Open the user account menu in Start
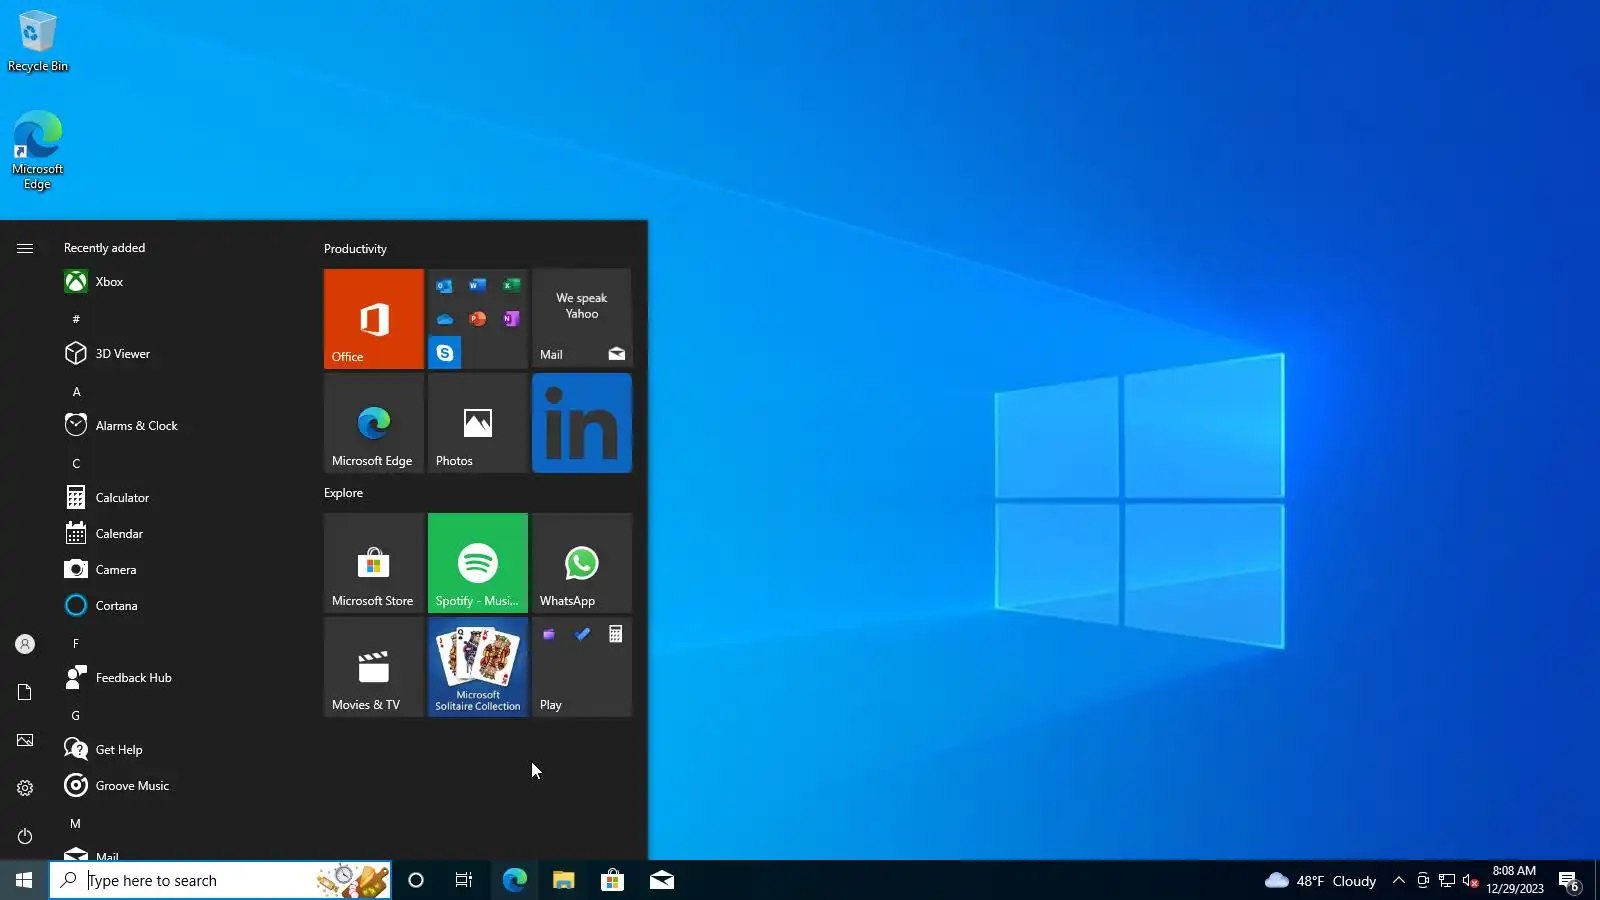The image size is (1600, 900). pyautogui.click(x=25, y=644)
